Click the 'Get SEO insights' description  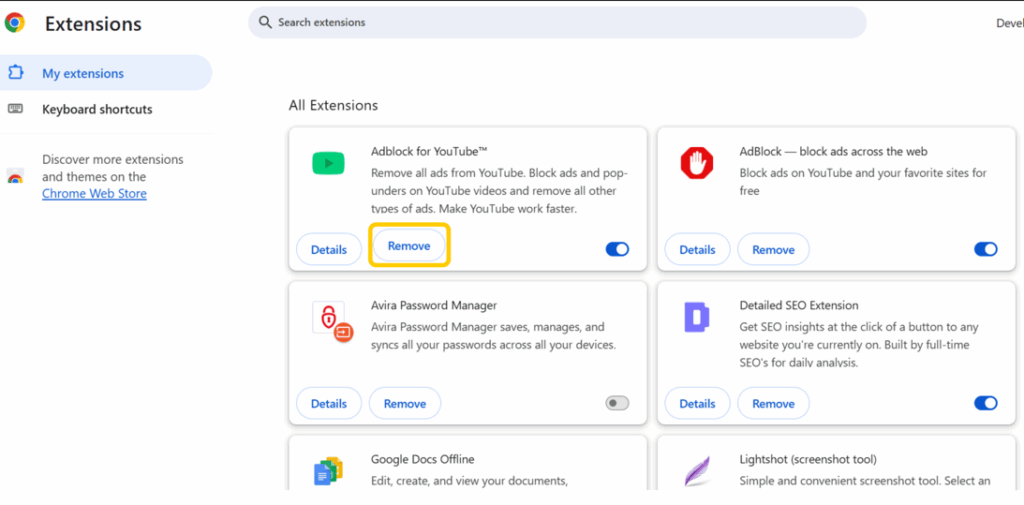859,344
